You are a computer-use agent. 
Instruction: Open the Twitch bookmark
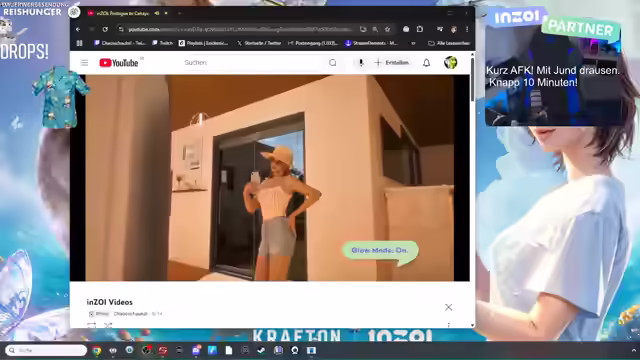[x=163, y=43]
